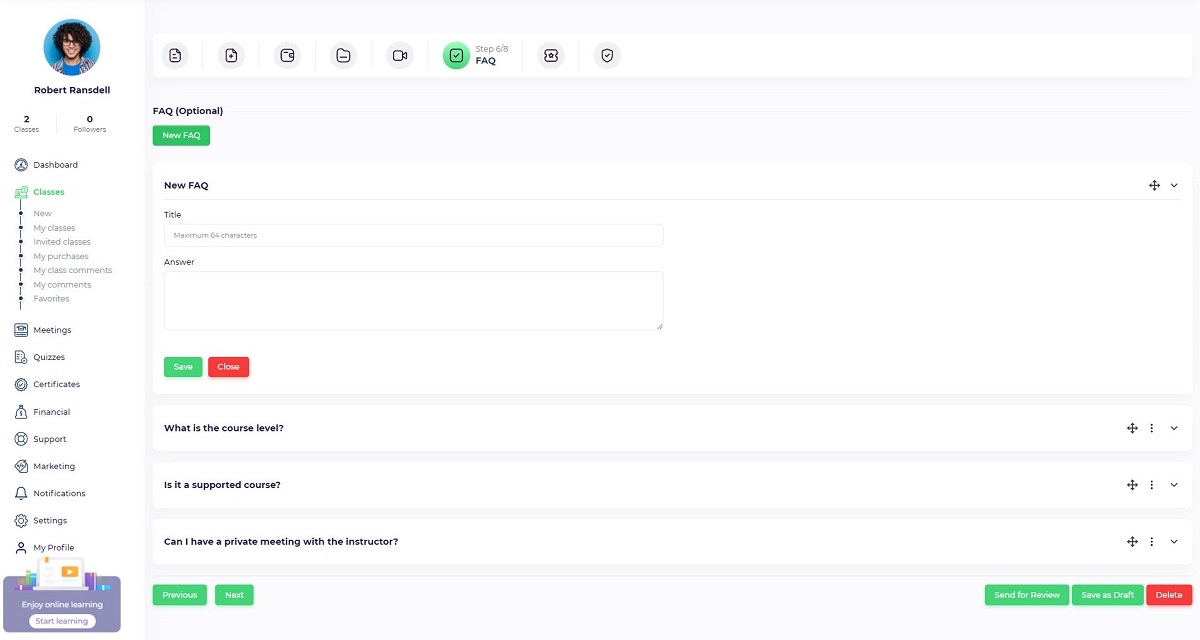Open Quizzes in the sidebar
Image resolution: width=1200 pixels, height=640 pixels.
tap(48, 357)
